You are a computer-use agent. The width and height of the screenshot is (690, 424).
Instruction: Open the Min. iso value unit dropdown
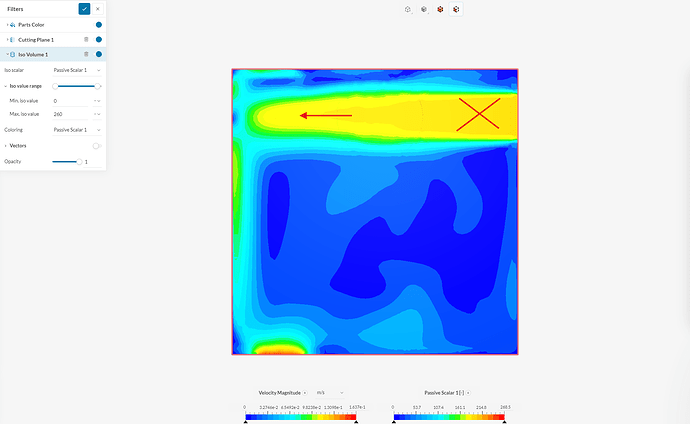point(97,101)
